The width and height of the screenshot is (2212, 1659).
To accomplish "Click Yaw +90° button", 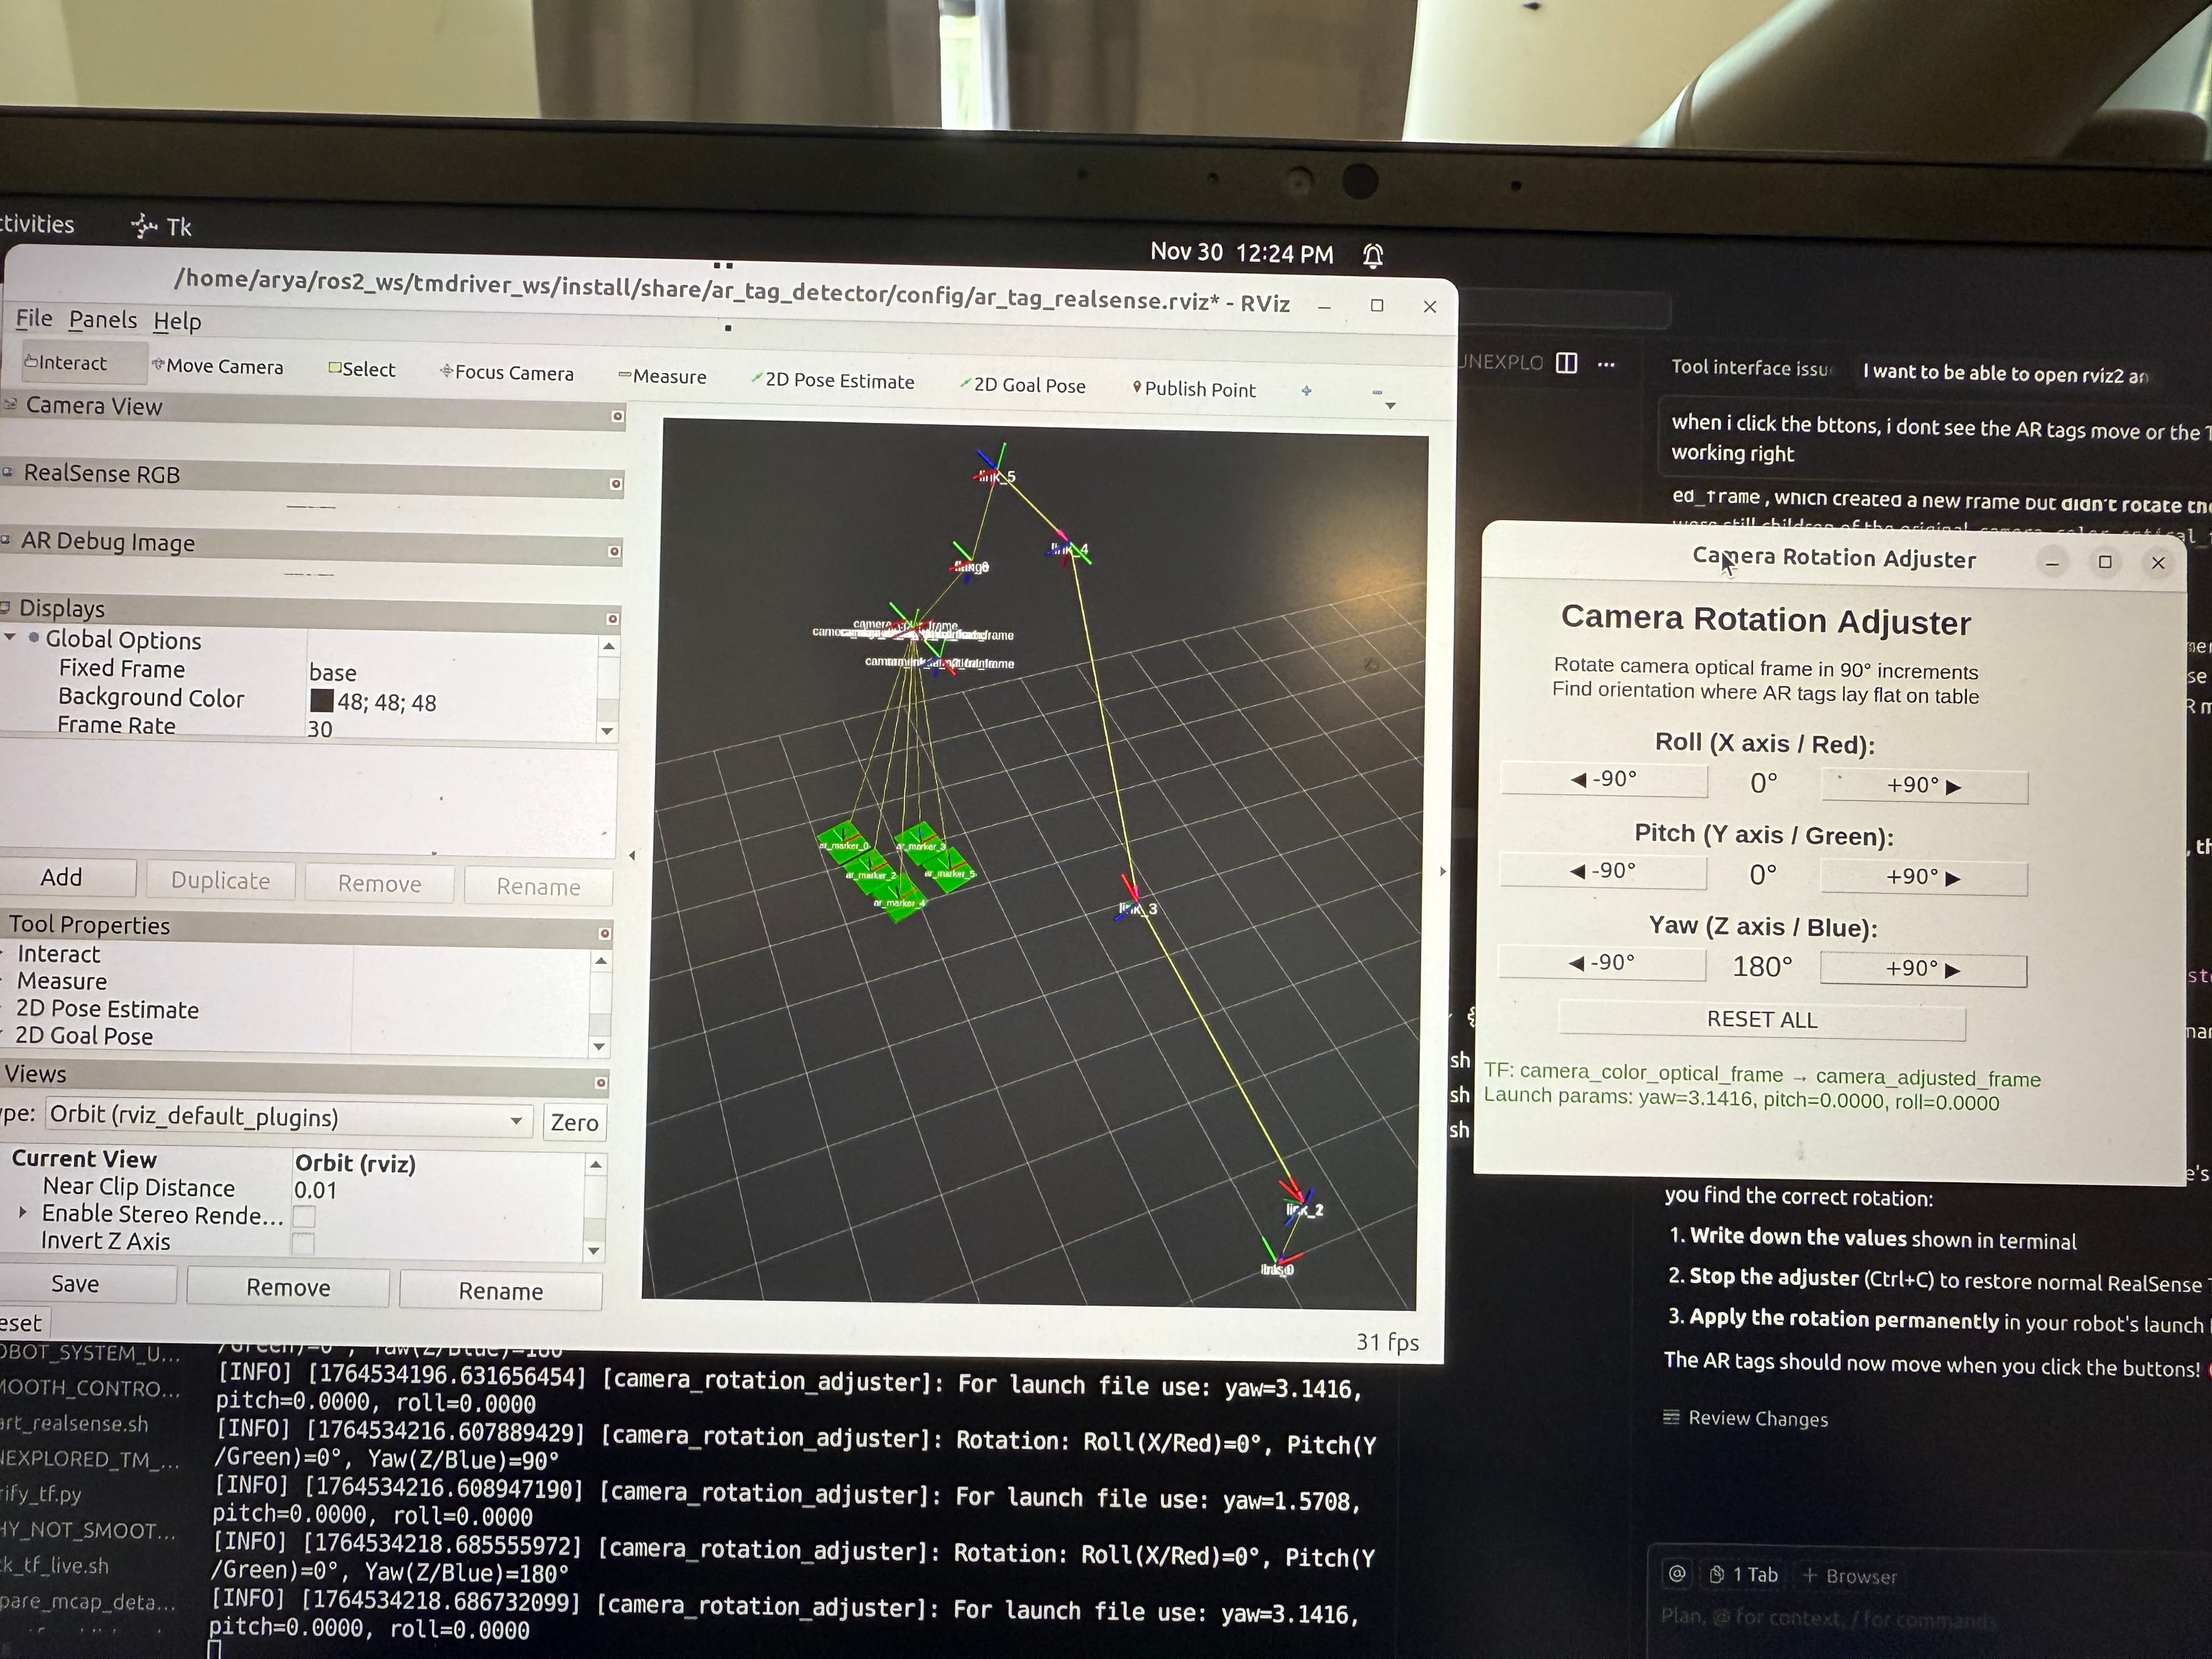I will (1922, 969).
